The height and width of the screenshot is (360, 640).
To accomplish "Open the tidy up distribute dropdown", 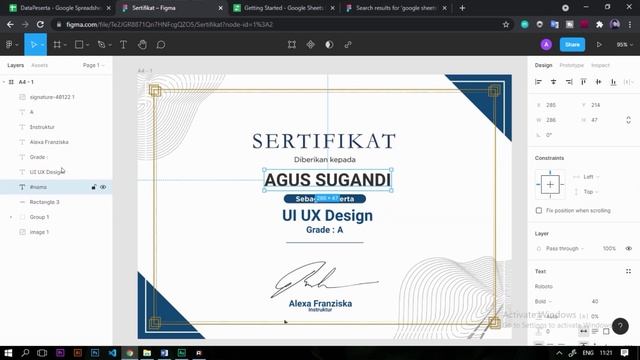I will tap(629, 82).
